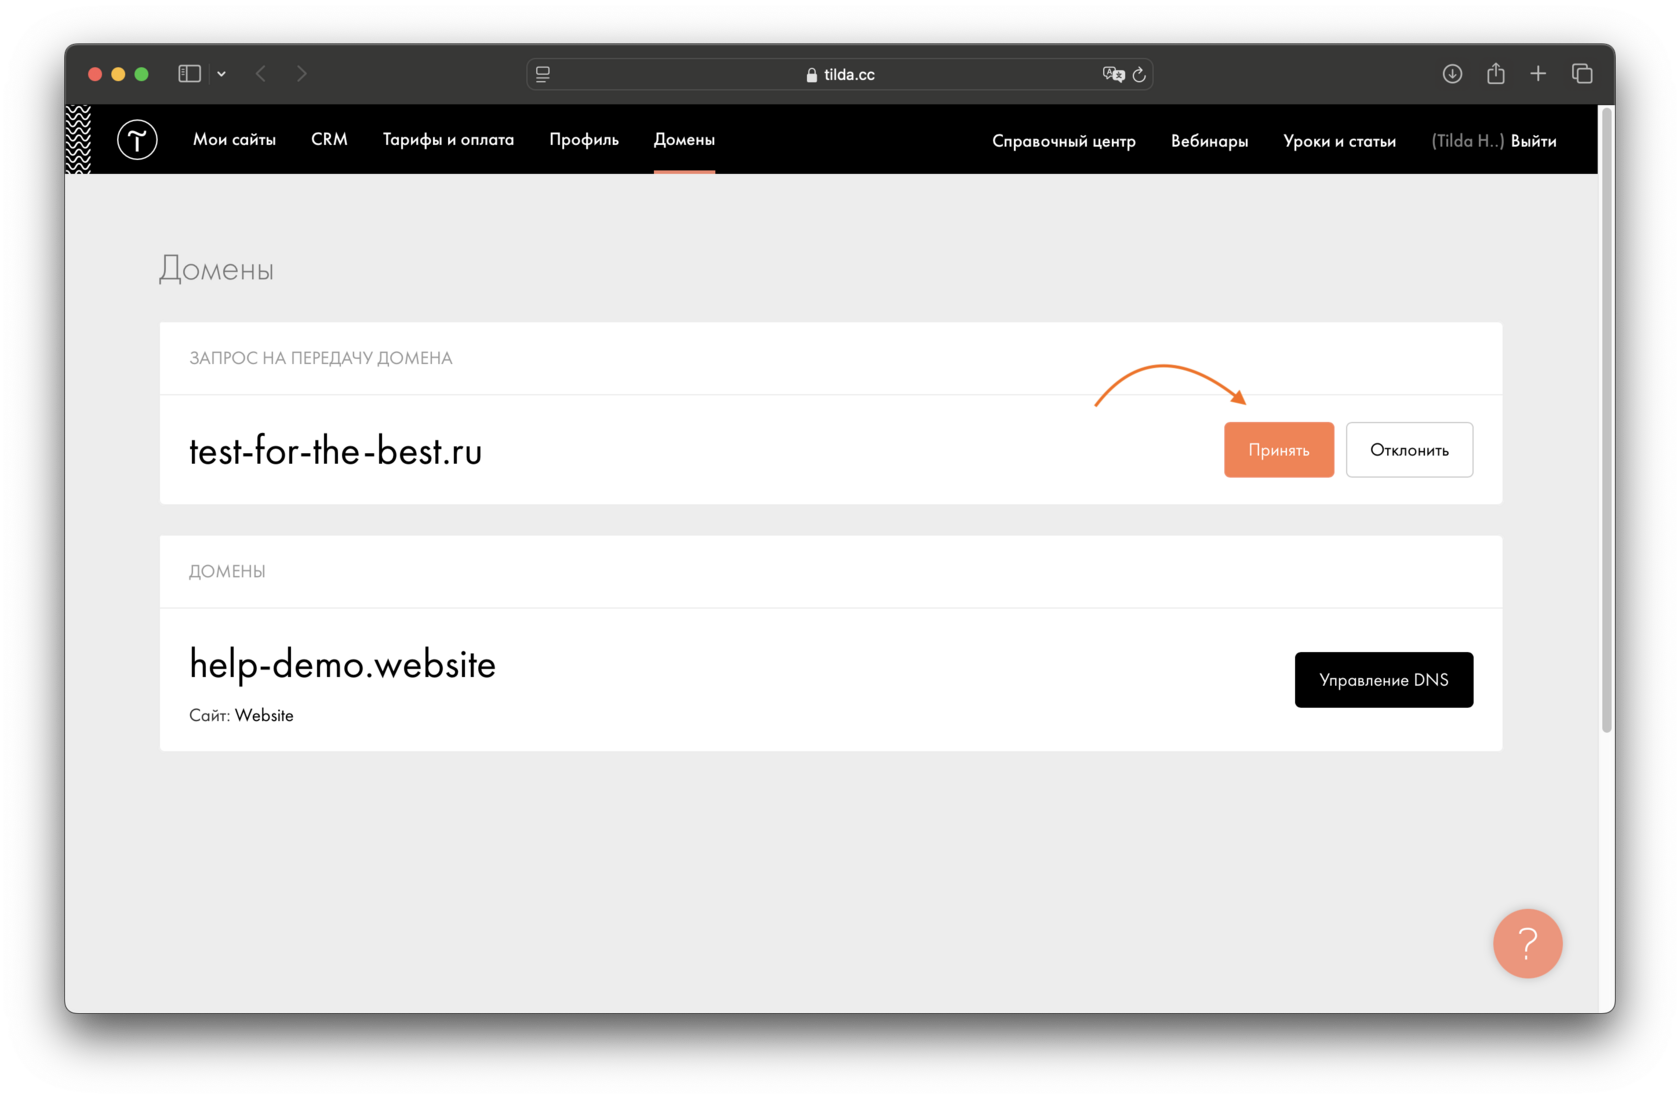Open the page reader icon in address bar
1680x1099 pixels.
(543, 74)
